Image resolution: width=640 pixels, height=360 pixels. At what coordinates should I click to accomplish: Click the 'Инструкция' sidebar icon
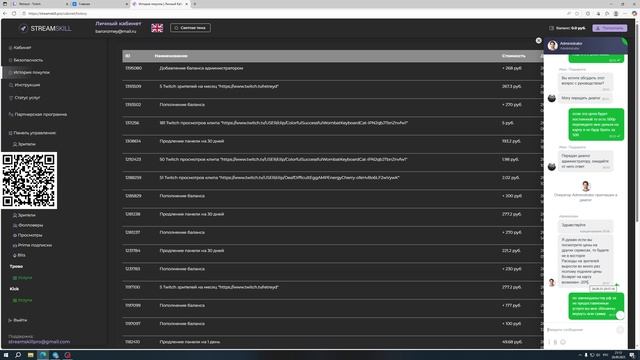tap(11, 85)
